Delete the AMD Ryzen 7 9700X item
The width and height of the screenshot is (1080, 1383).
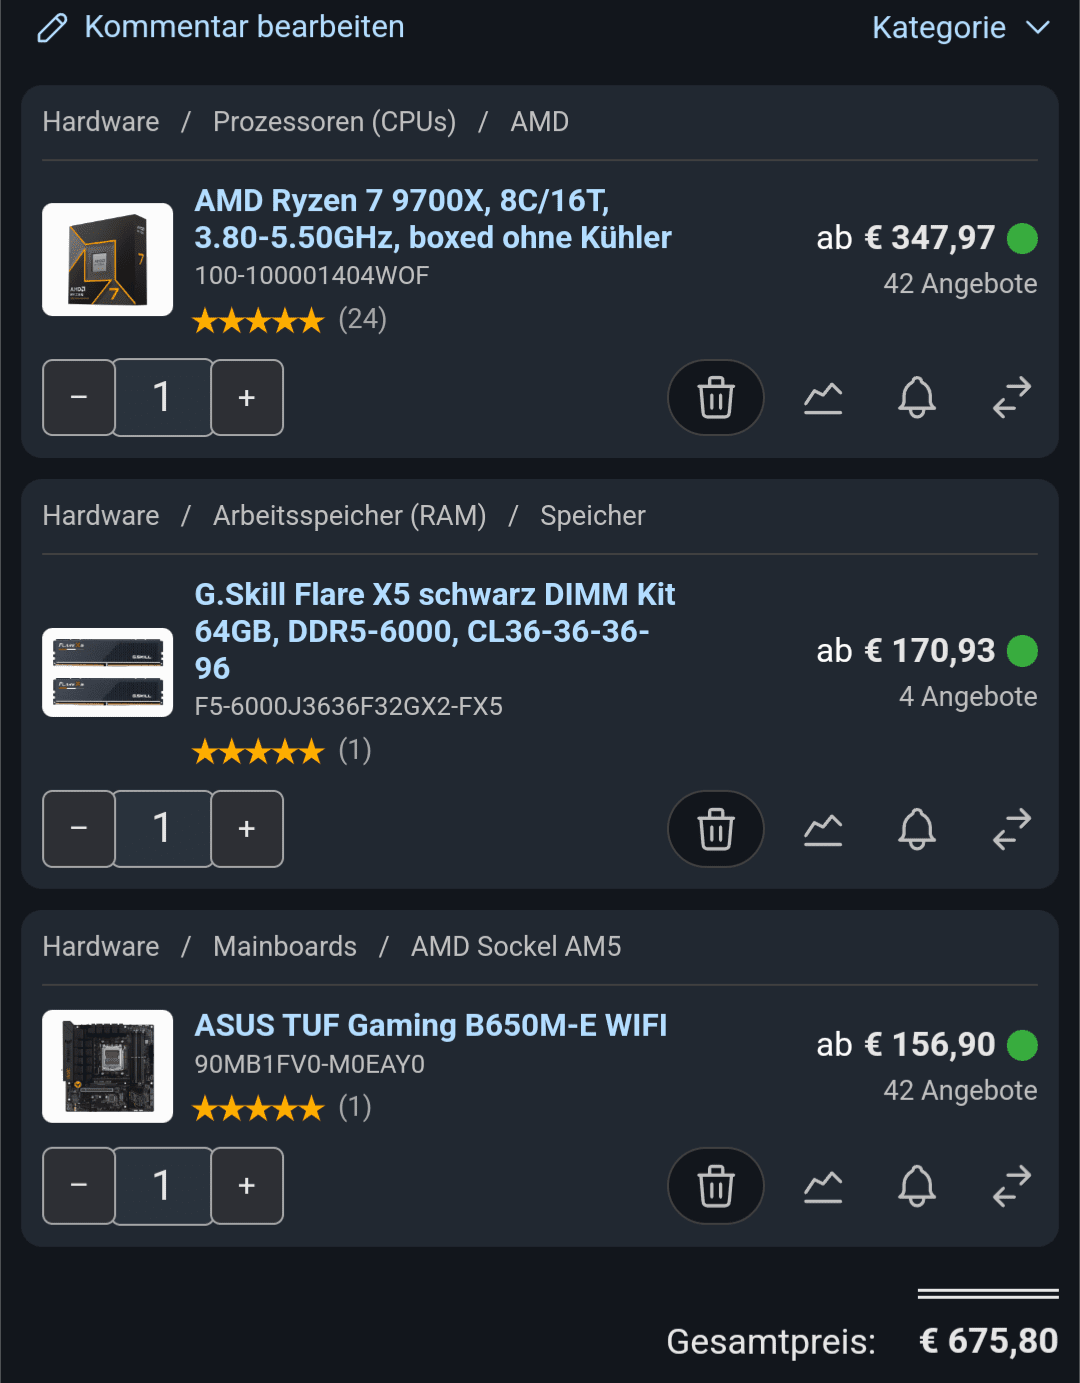click(x=716, y=398)
